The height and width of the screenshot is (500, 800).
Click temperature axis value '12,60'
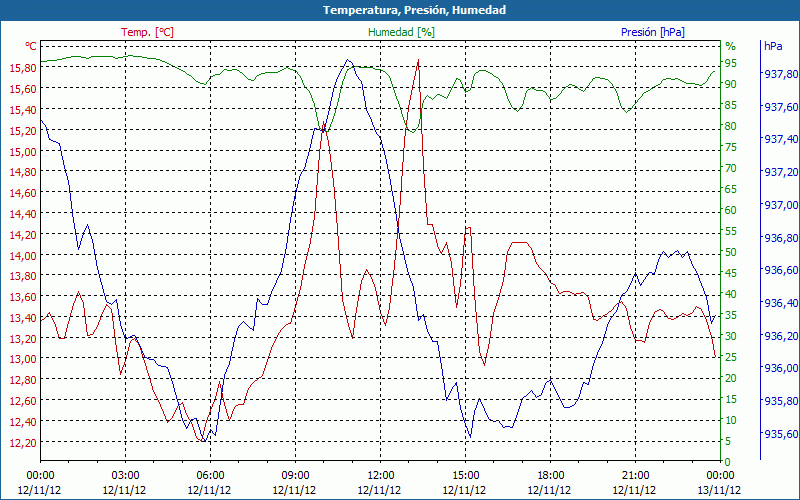23,401
